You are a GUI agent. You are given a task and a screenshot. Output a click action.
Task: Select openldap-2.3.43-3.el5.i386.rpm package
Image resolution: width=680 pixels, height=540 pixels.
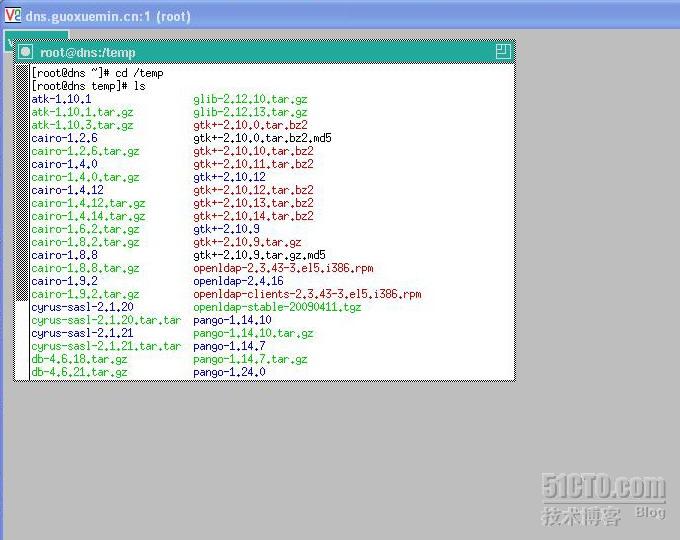pyautogui.click(x=283, y=268)
